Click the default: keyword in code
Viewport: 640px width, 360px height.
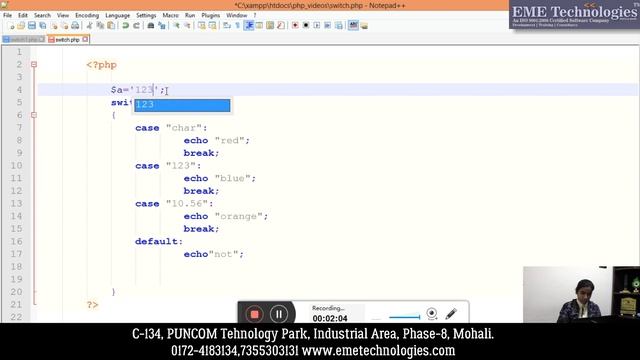pos(159,242)
